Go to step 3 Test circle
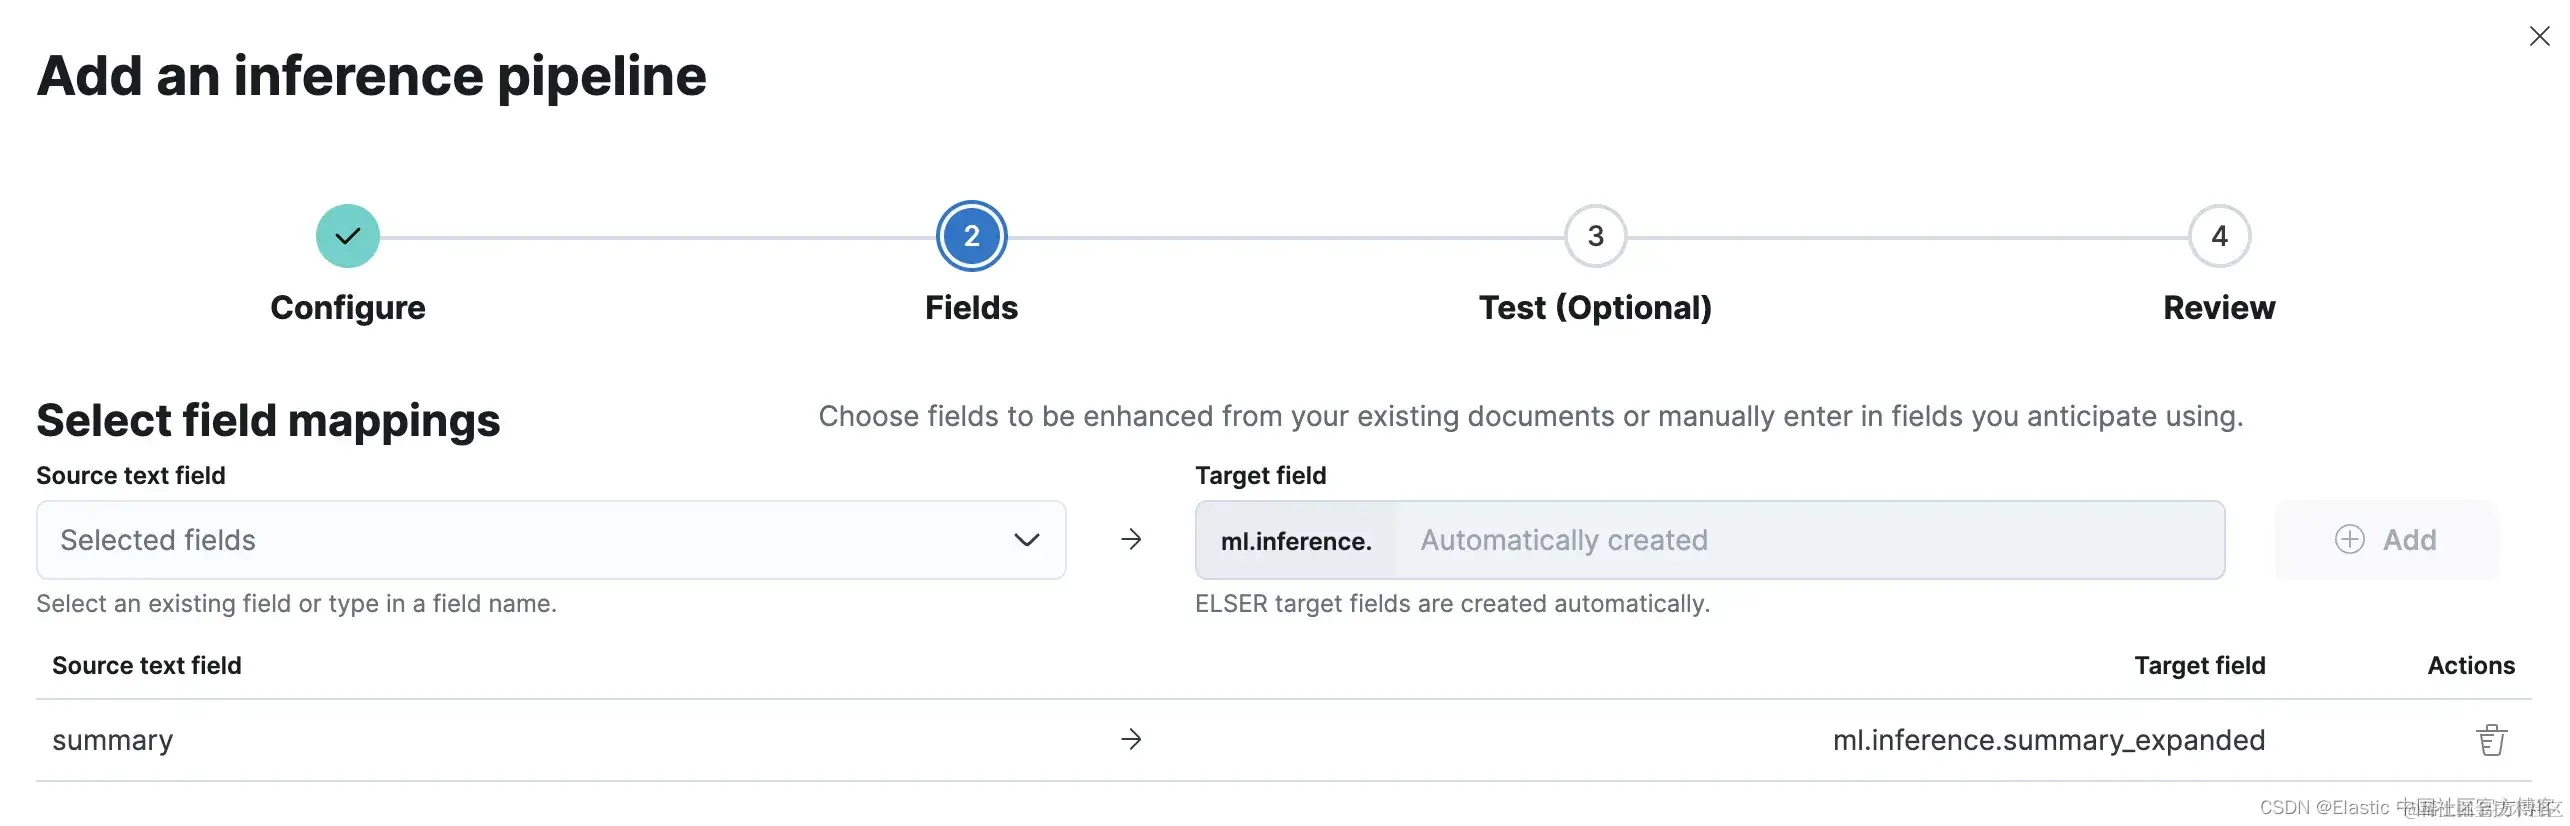Screen dimensions: 2570x826 point(1595,236)
